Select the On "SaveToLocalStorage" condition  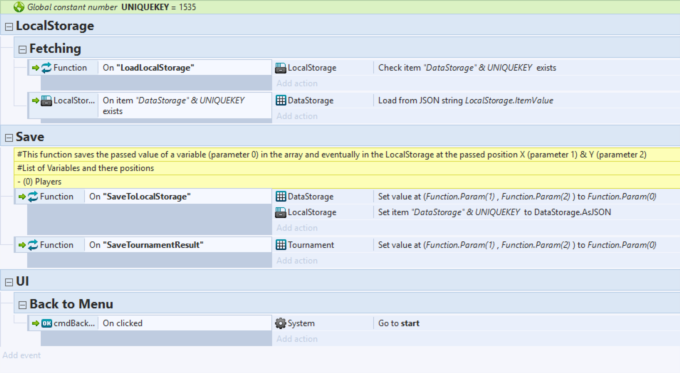178,196
